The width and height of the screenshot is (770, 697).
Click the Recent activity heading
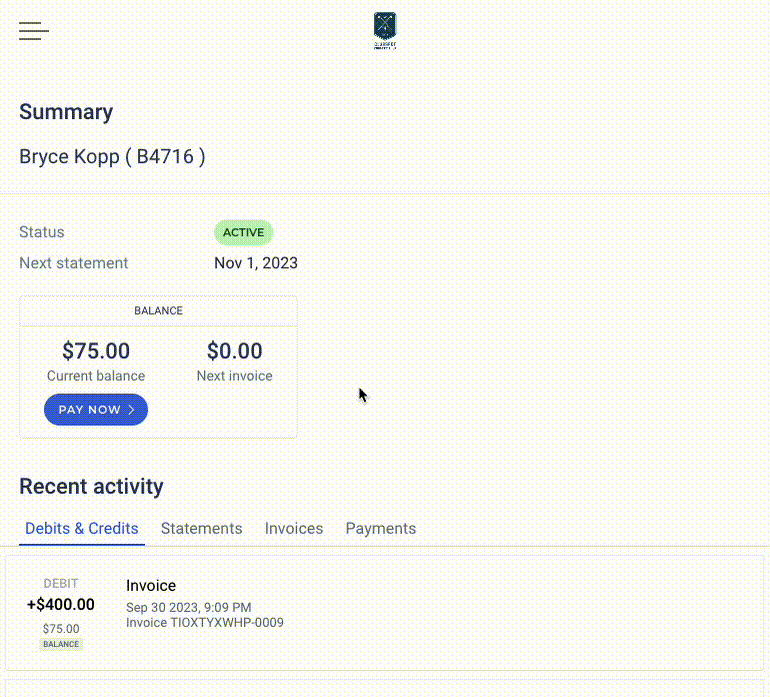click(91, 487)
